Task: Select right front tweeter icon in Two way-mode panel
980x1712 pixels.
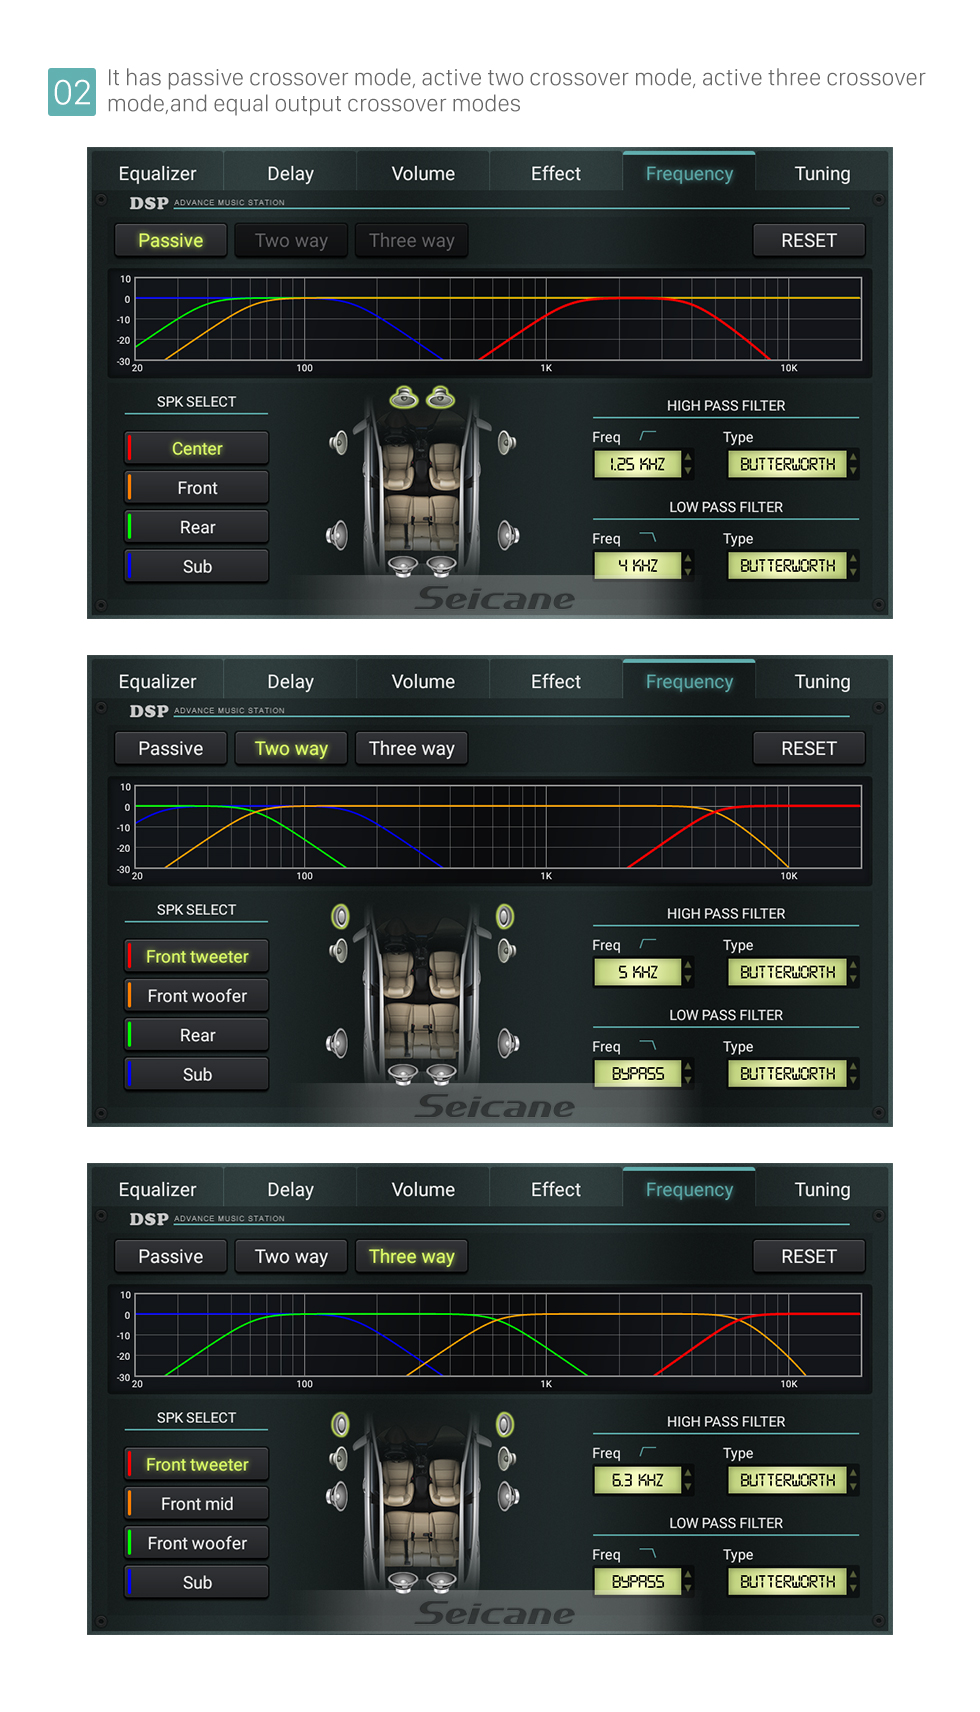Action: click(505, 916)
